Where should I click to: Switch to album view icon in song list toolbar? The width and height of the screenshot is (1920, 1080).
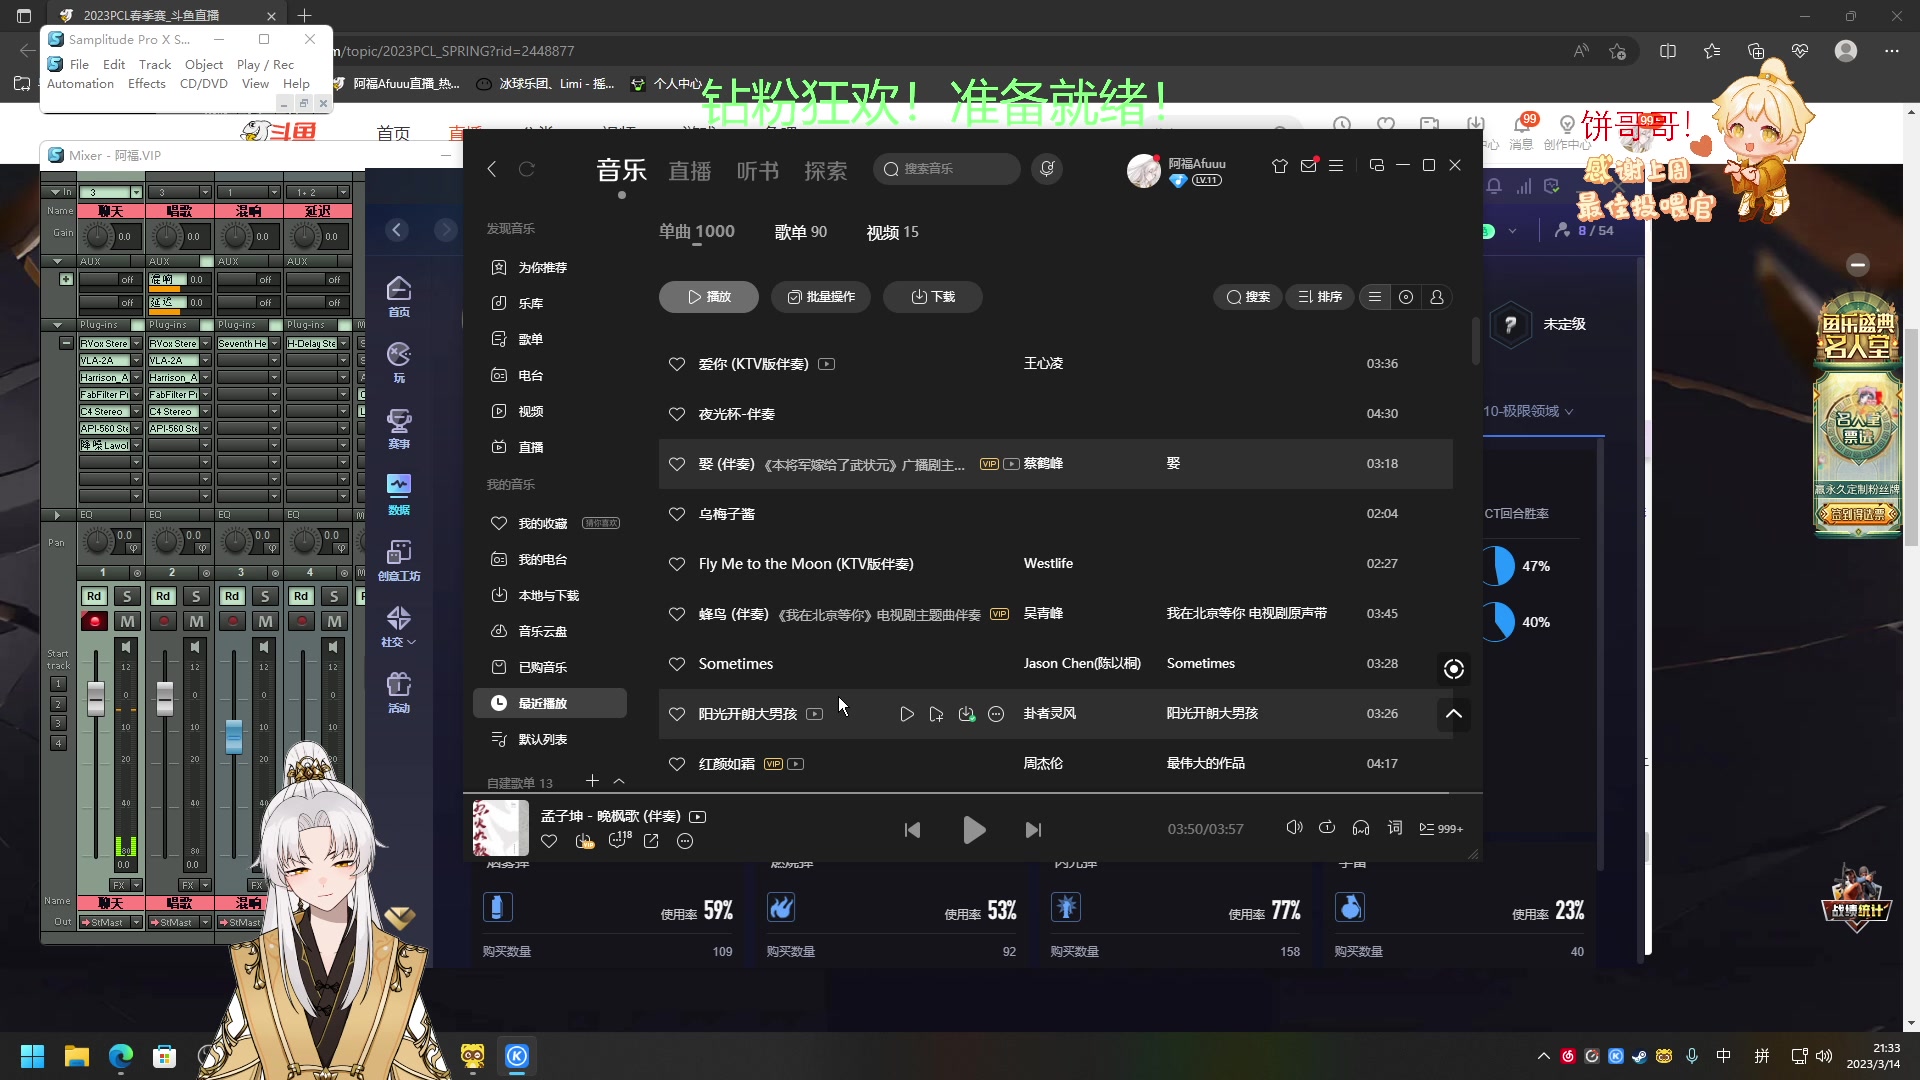[1406, 297]
